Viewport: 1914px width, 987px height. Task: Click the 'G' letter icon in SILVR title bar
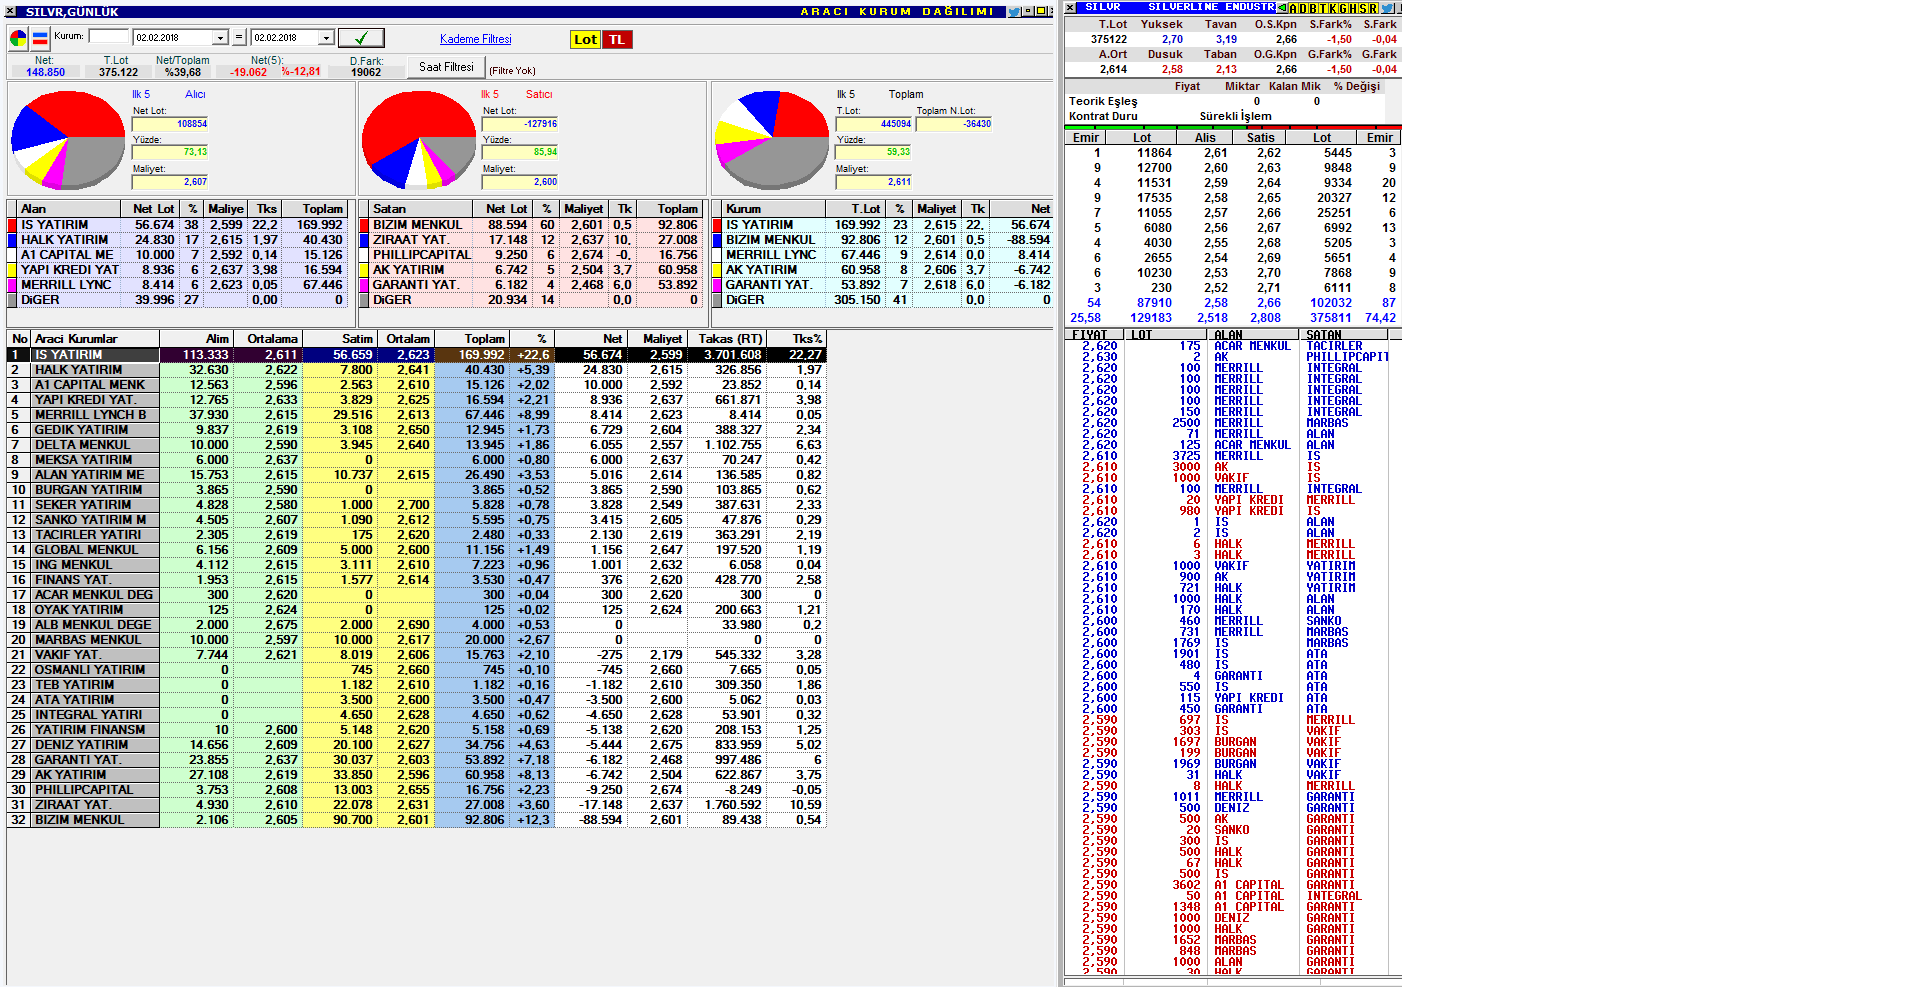click(1343, 8)
